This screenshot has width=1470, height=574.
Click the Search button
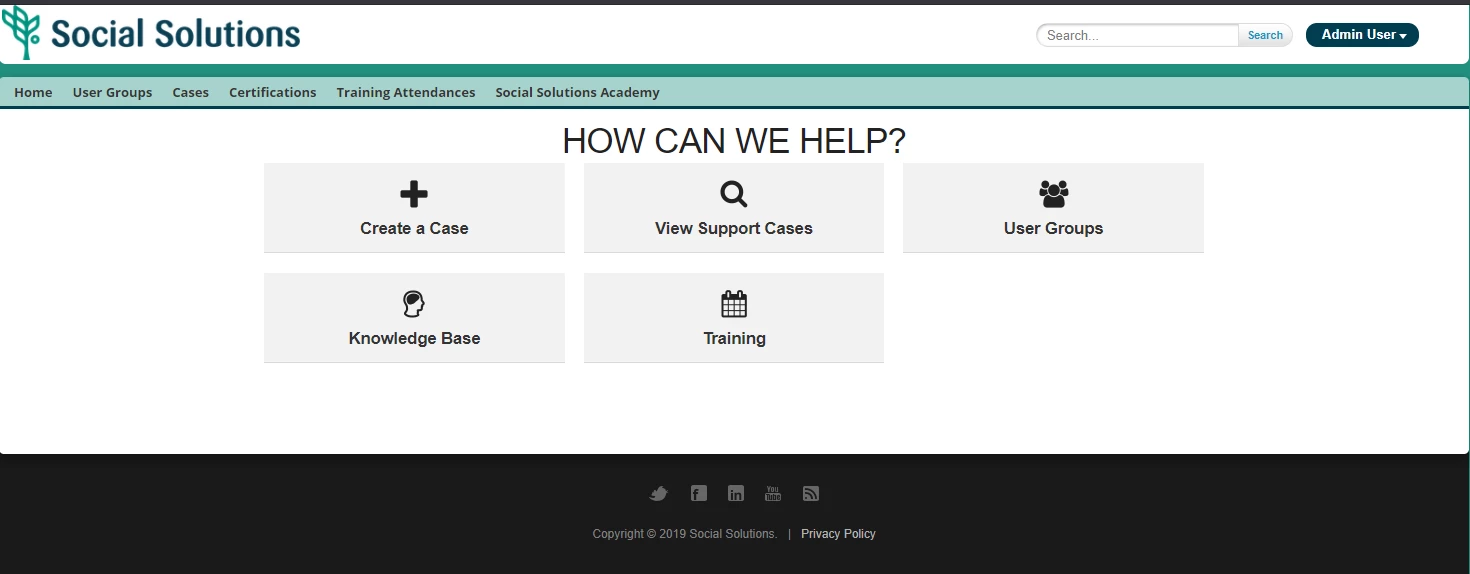tap(1265, 35)
